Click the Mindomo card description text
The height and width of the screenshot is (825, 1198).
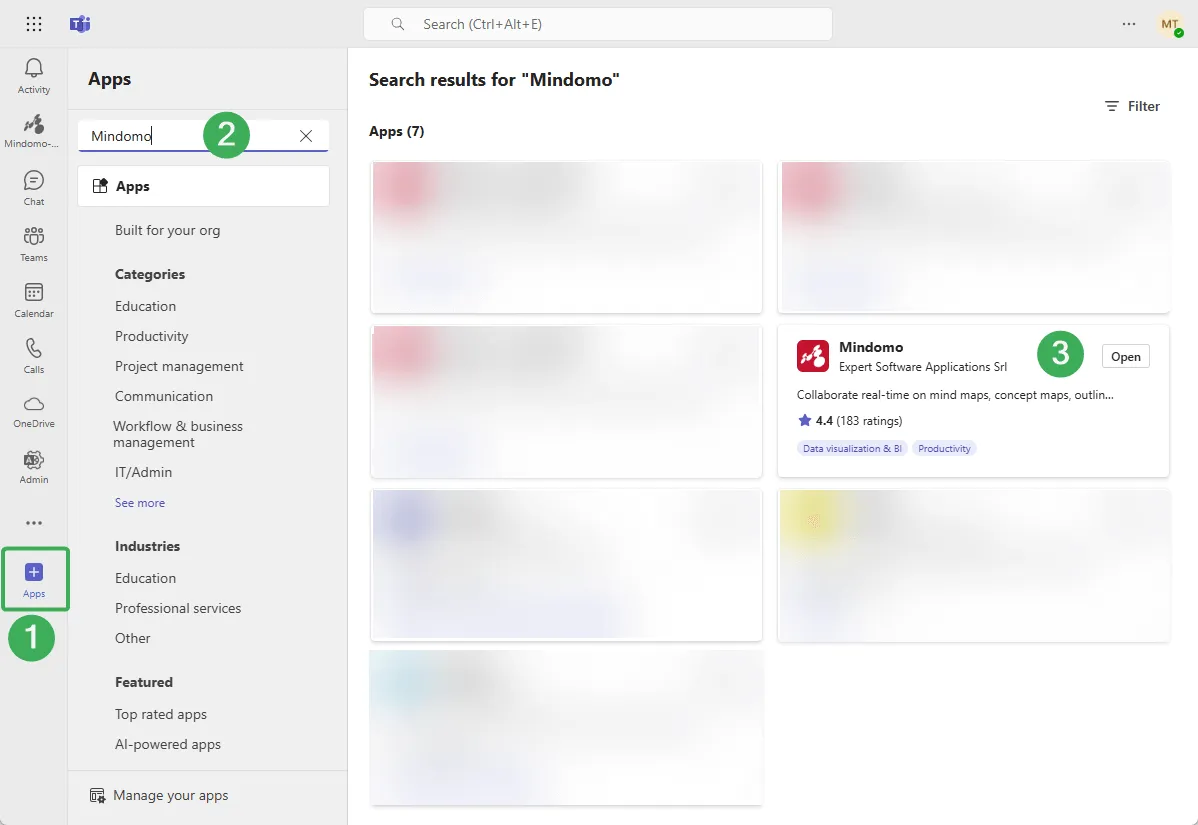coord(955,395)
